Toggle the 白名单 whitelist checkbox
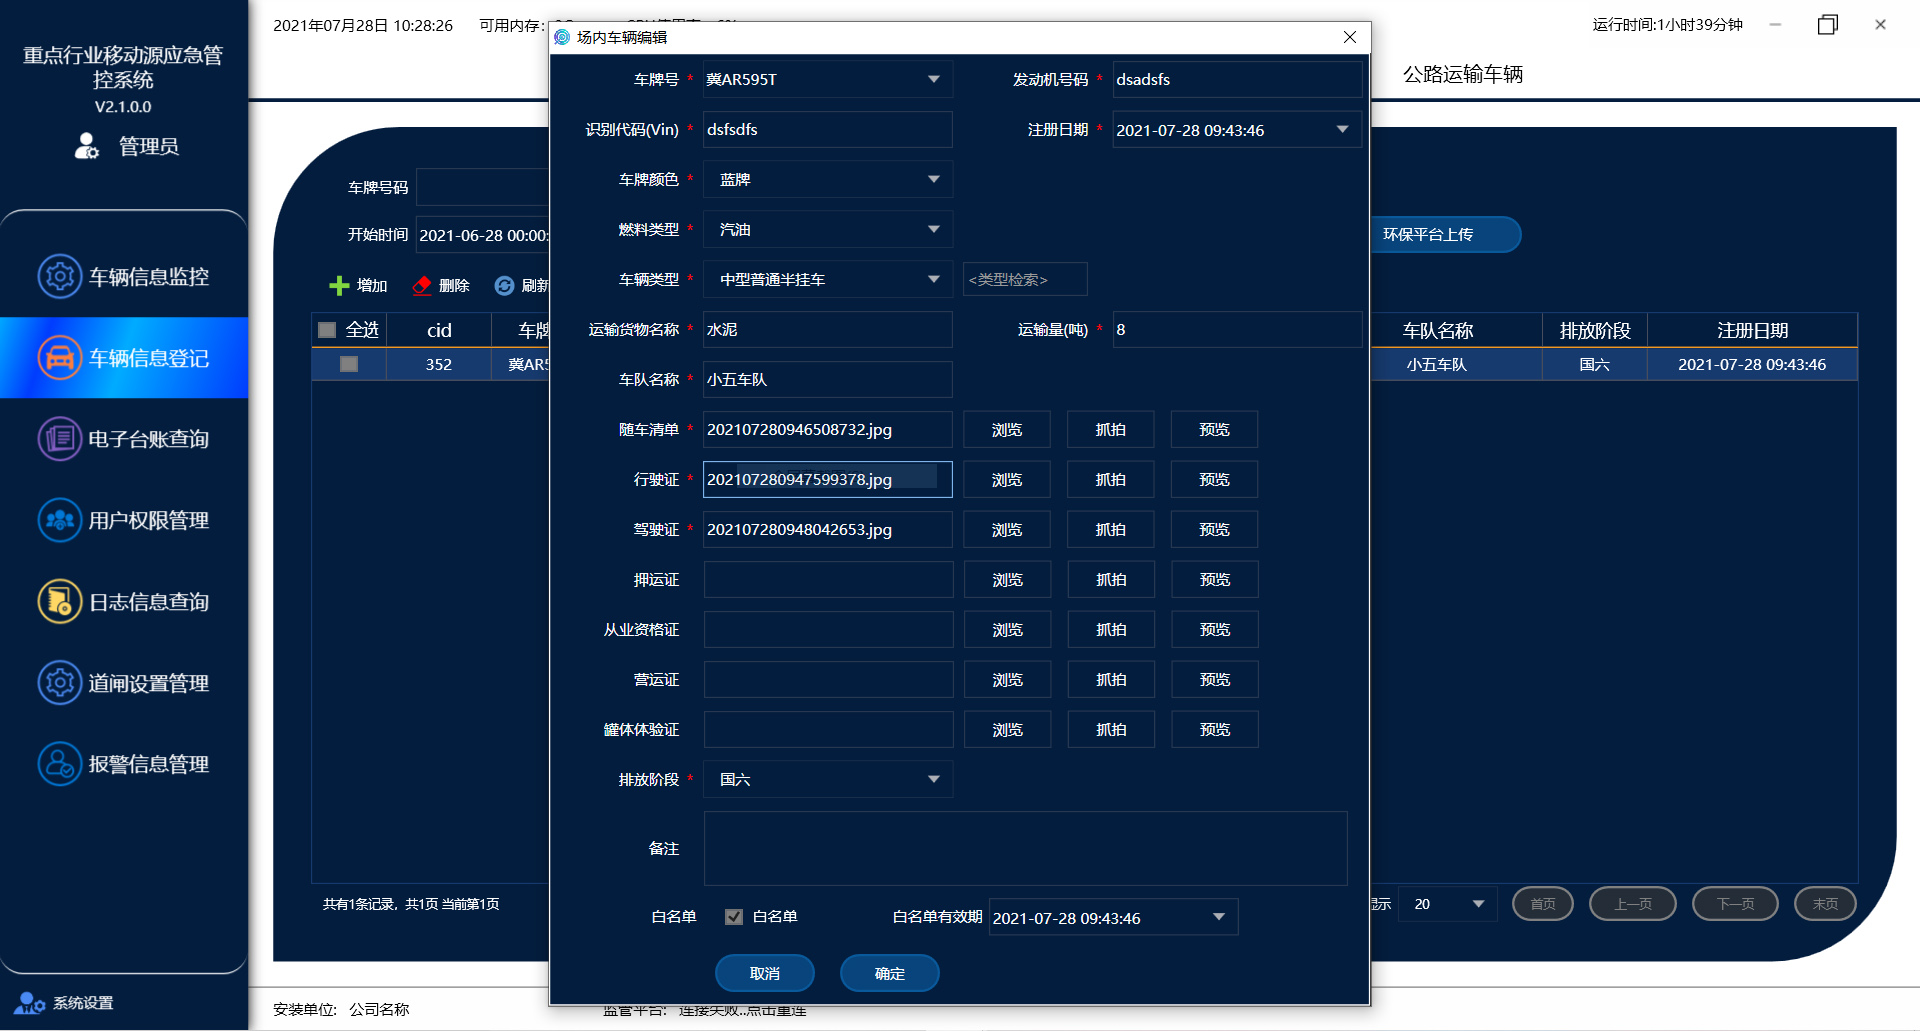The width and height of the screenshot is (1920, 1031). [x=734, y=917]
